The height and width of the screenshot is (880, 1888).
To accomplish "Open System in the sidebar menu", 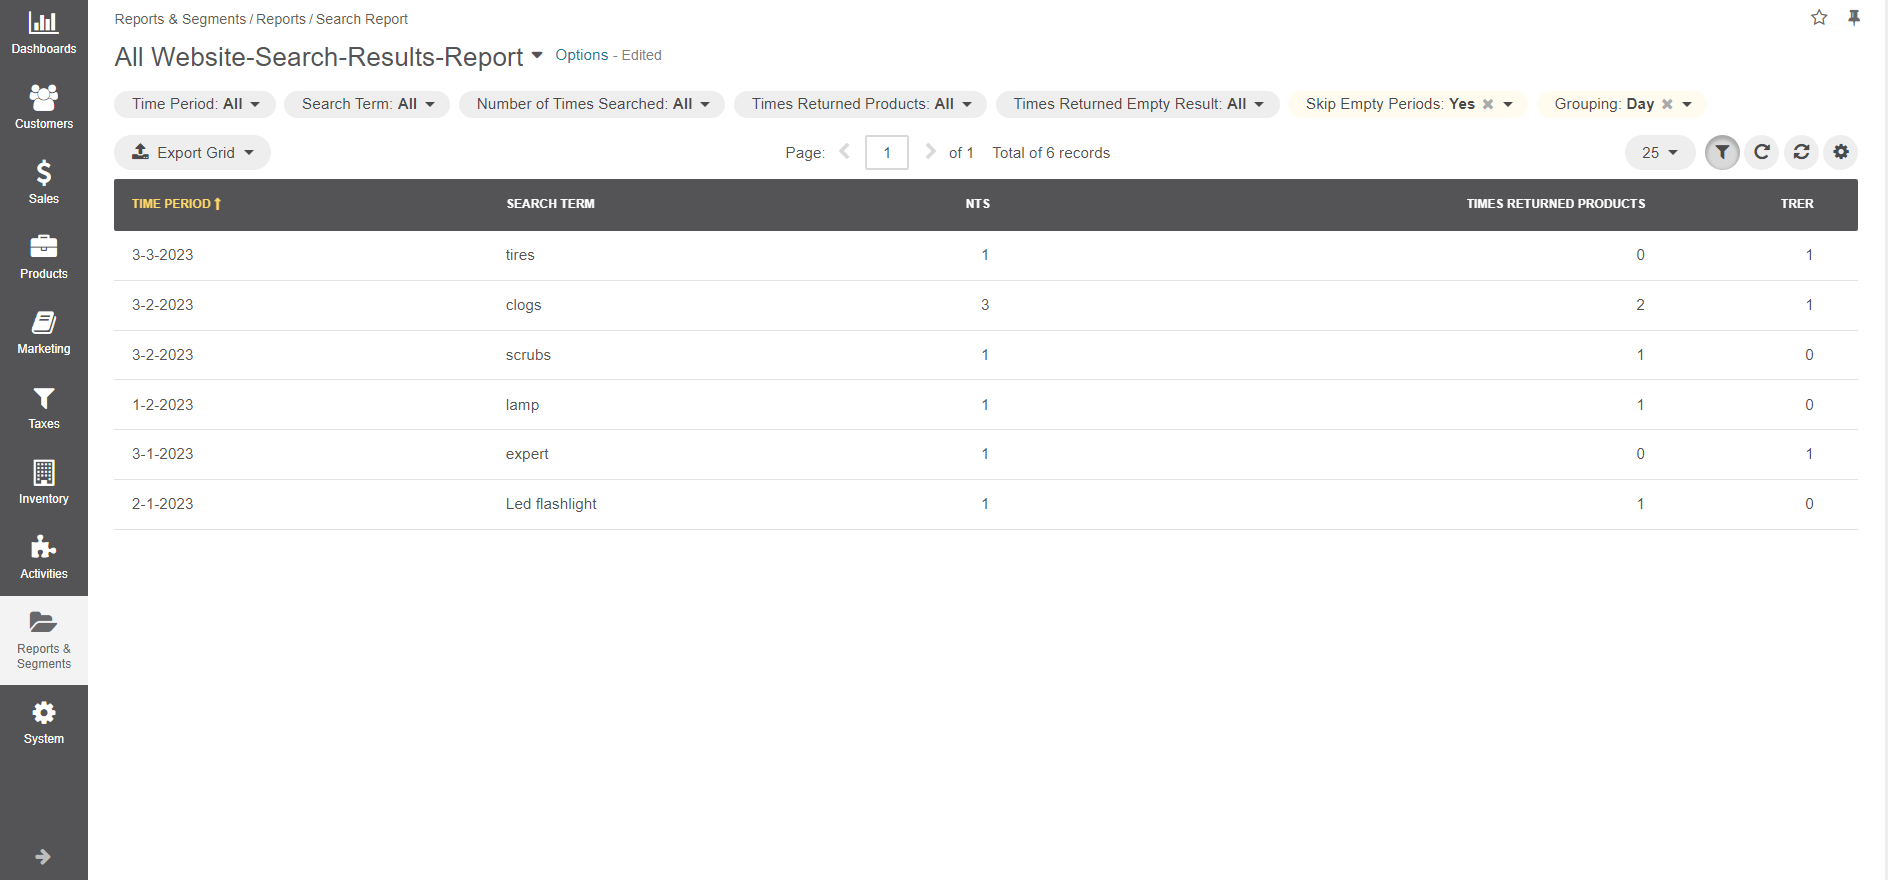I will pos(44,722).
